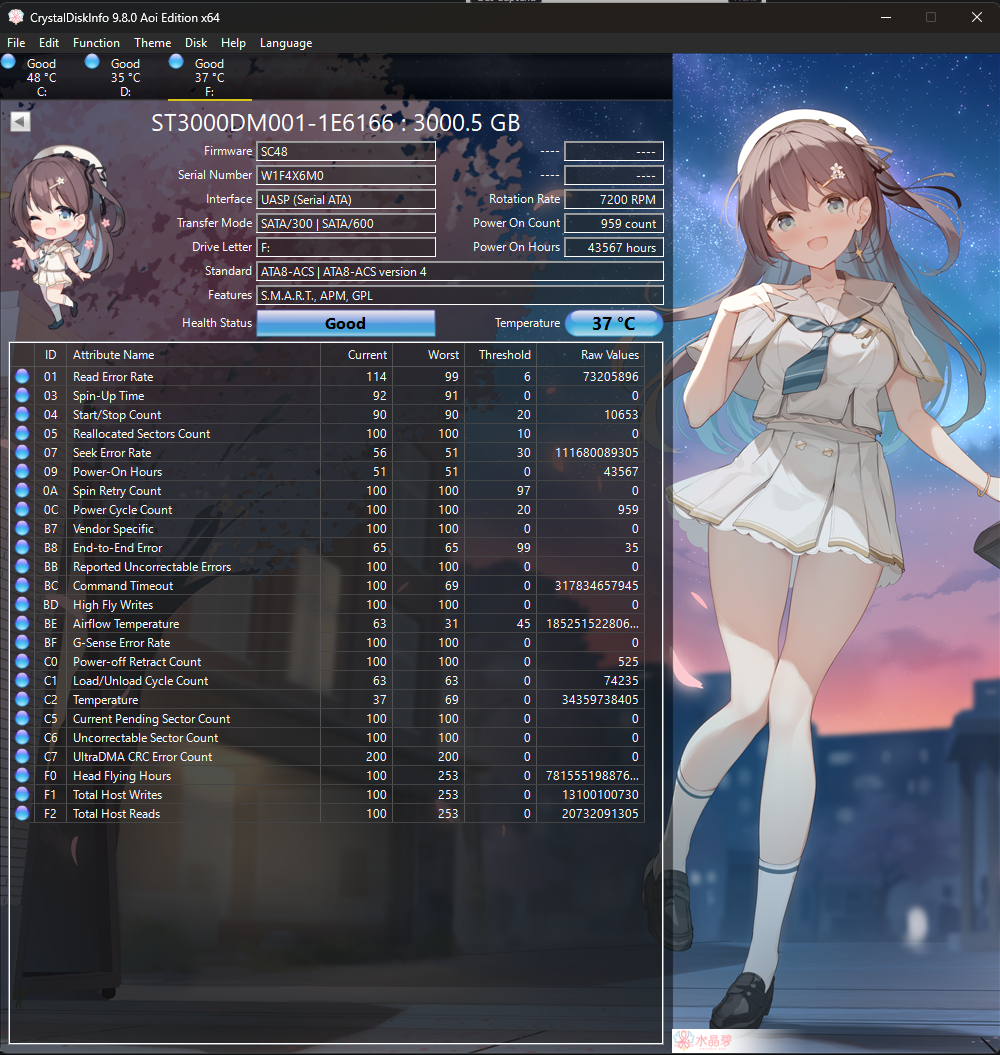Click status orb for Read Error Rate
Image resolution: width=1000 pixels, height=1055 pixels.
point(22,376)
